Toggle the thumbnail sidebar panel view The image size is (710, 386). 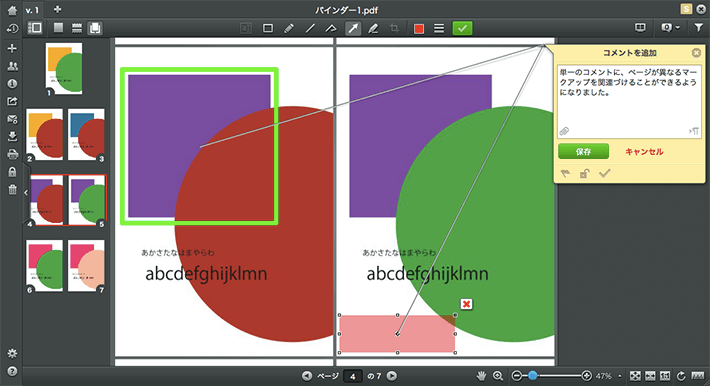point(35,28)
